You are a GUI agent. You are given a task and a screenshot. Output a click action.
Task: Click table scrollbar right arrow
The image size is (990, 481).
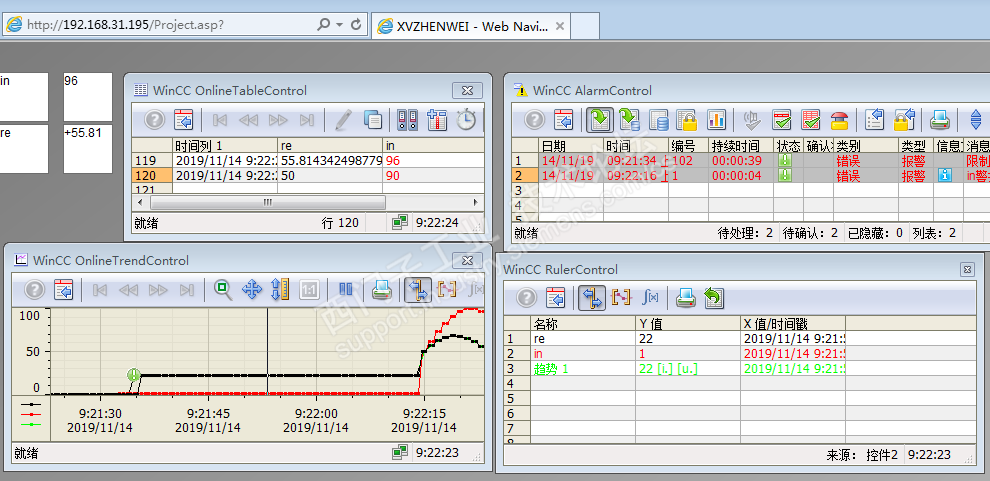pyautogui.click(x=475, y=202)
